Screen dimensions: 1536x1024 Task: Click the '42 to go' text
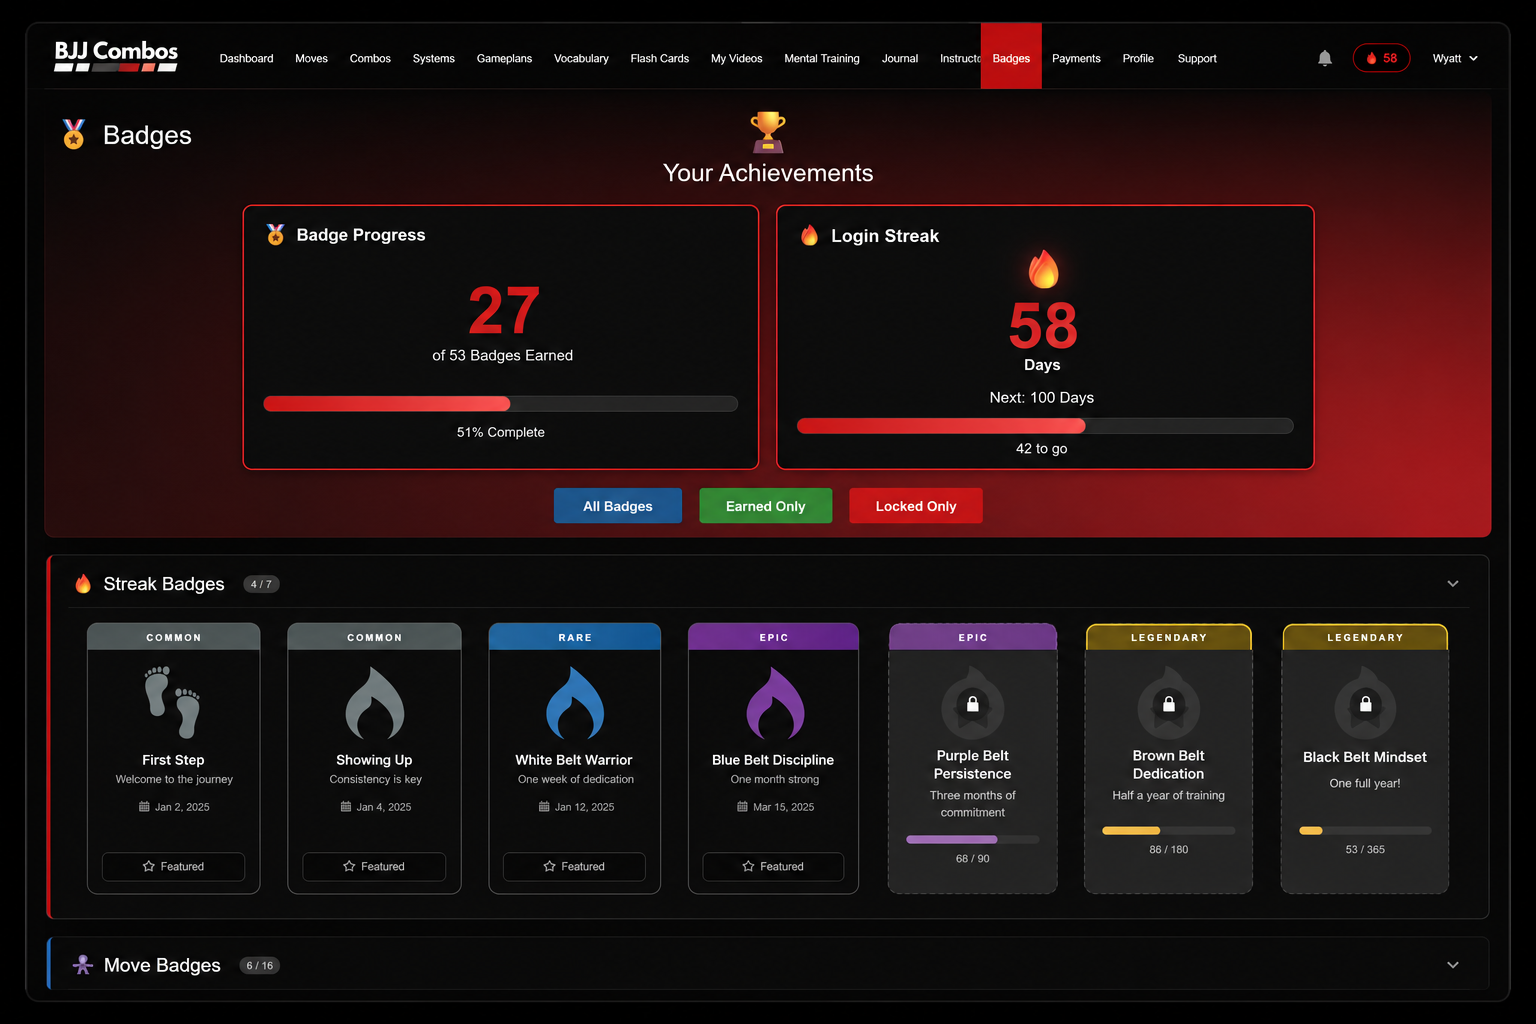click(x=1042, y=449)
